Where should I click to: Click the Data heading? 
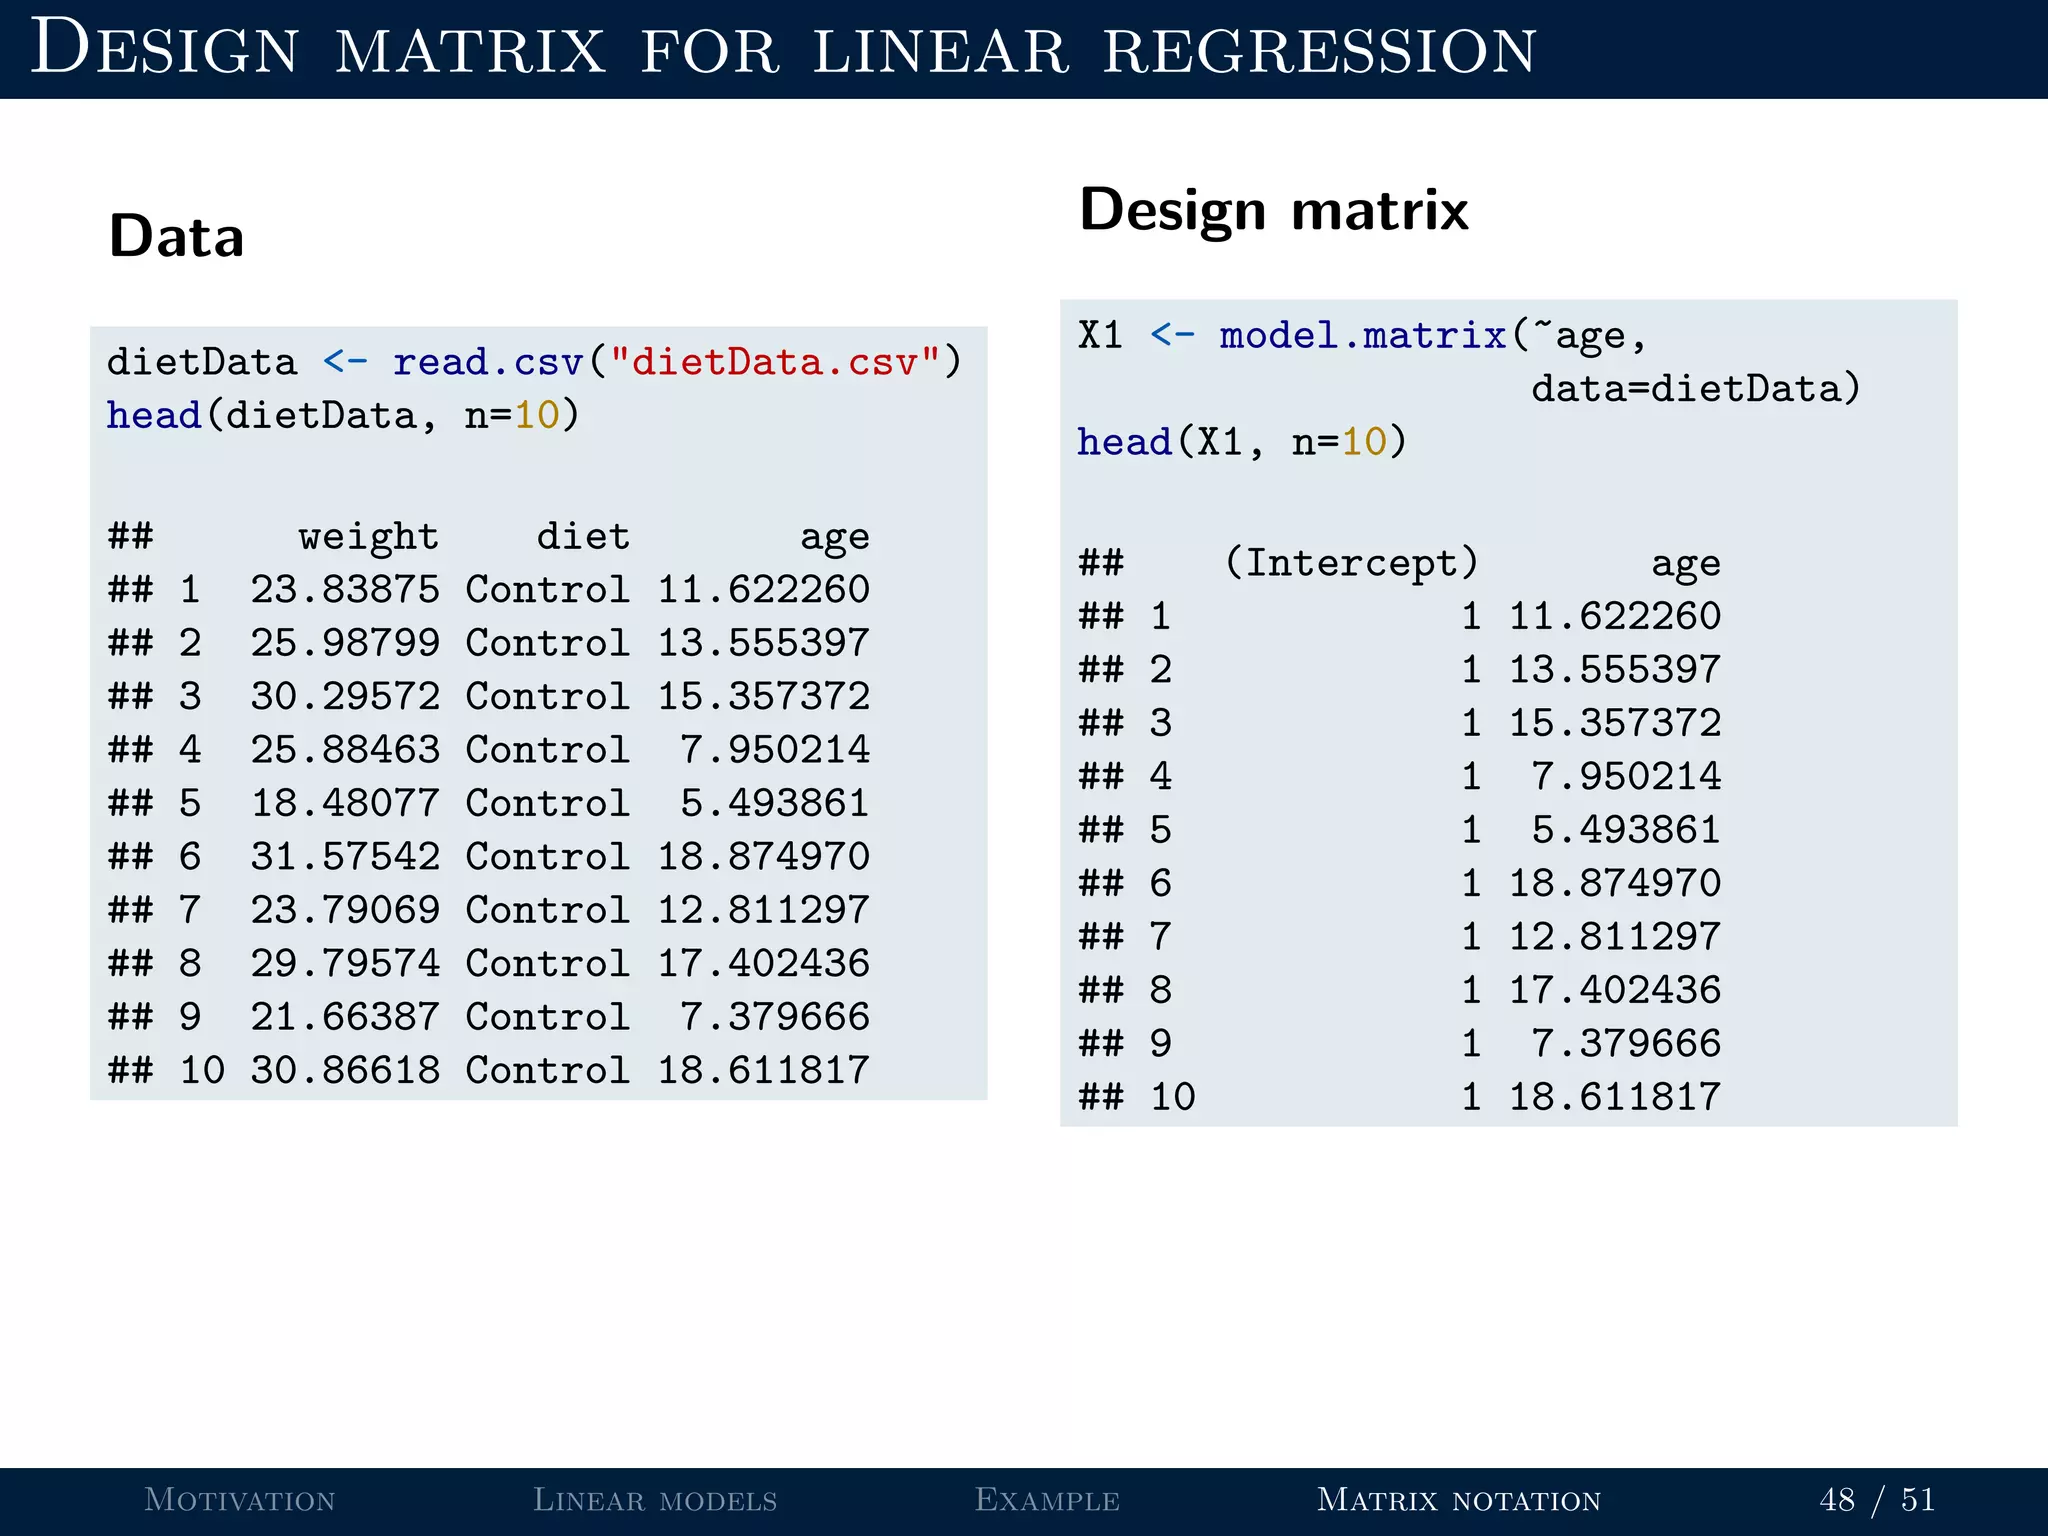[x=177, y=237]
